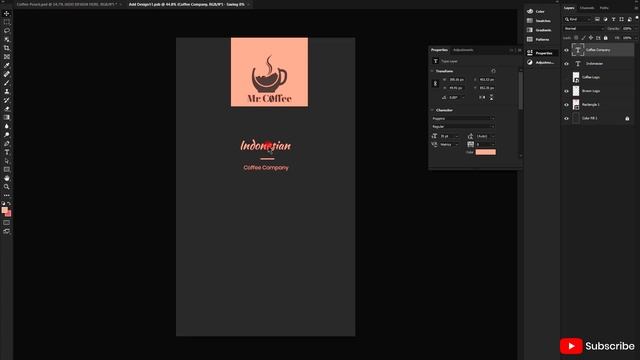Screen dimensions: 640x360
Task: Switch to the Coffee Poster document tab
Action: click(x=67, y=4)
